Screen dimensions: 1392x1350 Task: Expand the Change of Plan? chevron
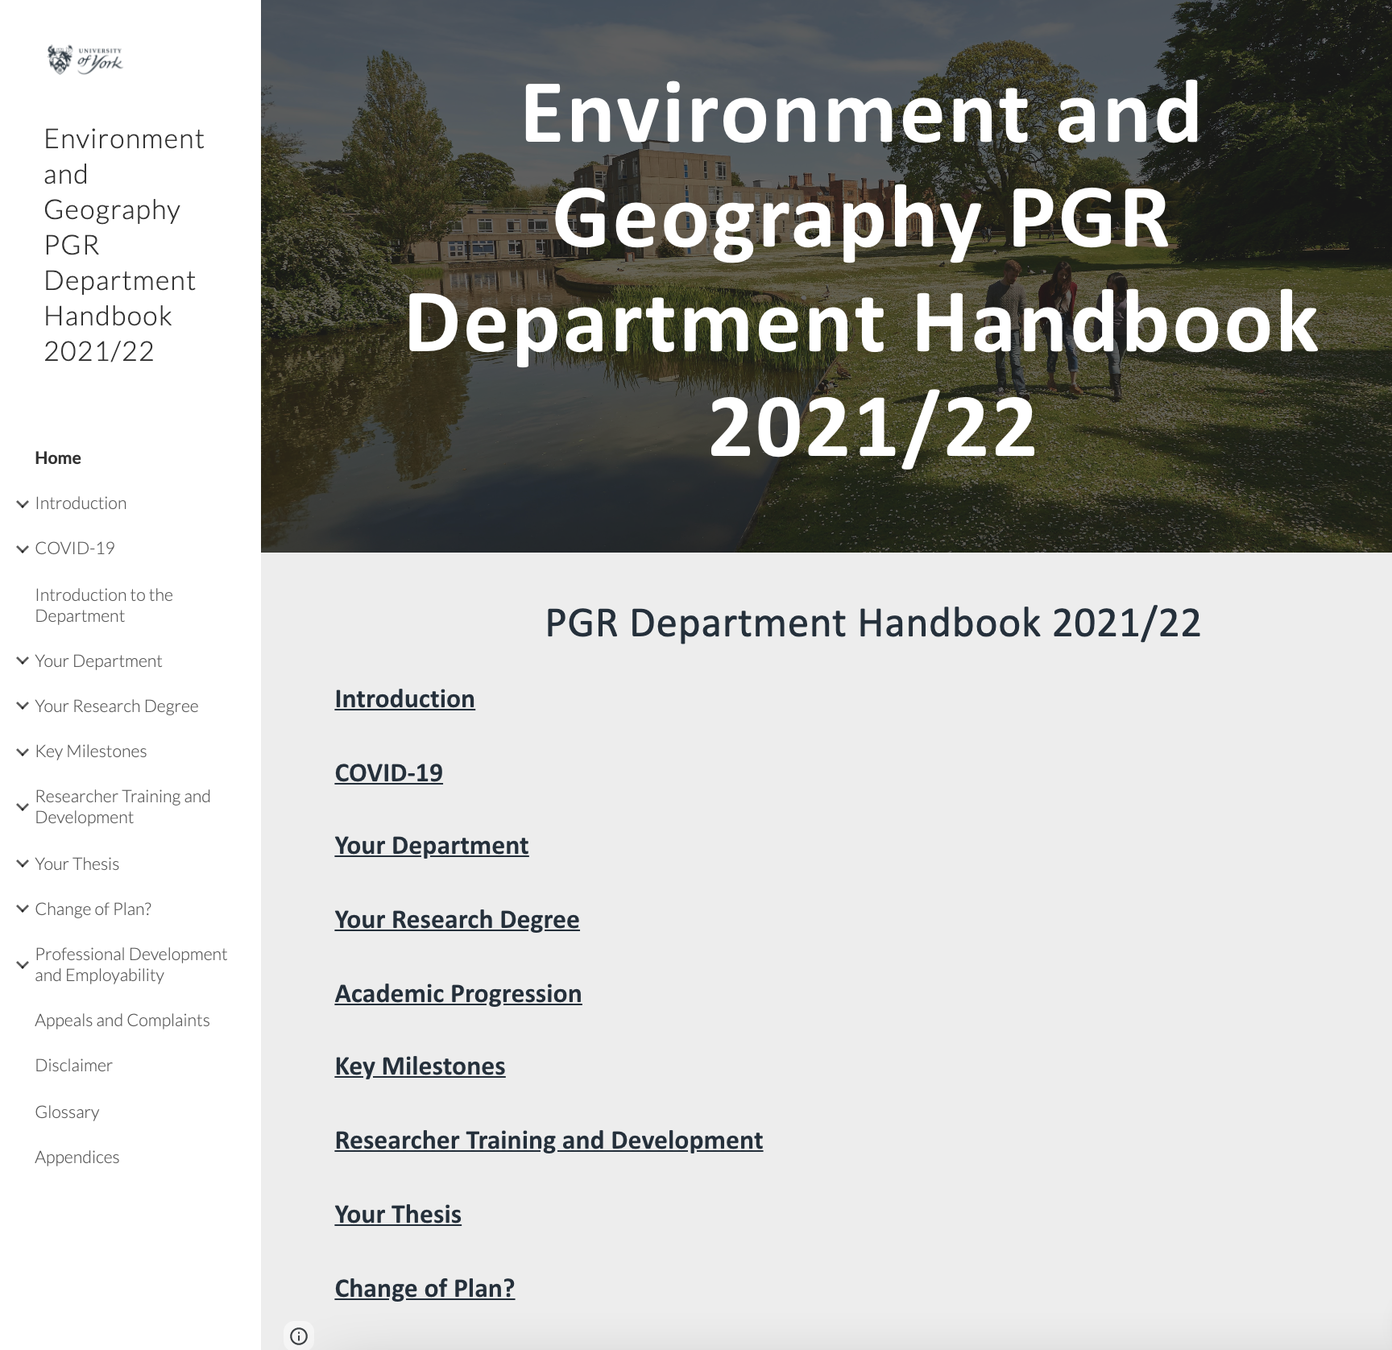(22, 909)
